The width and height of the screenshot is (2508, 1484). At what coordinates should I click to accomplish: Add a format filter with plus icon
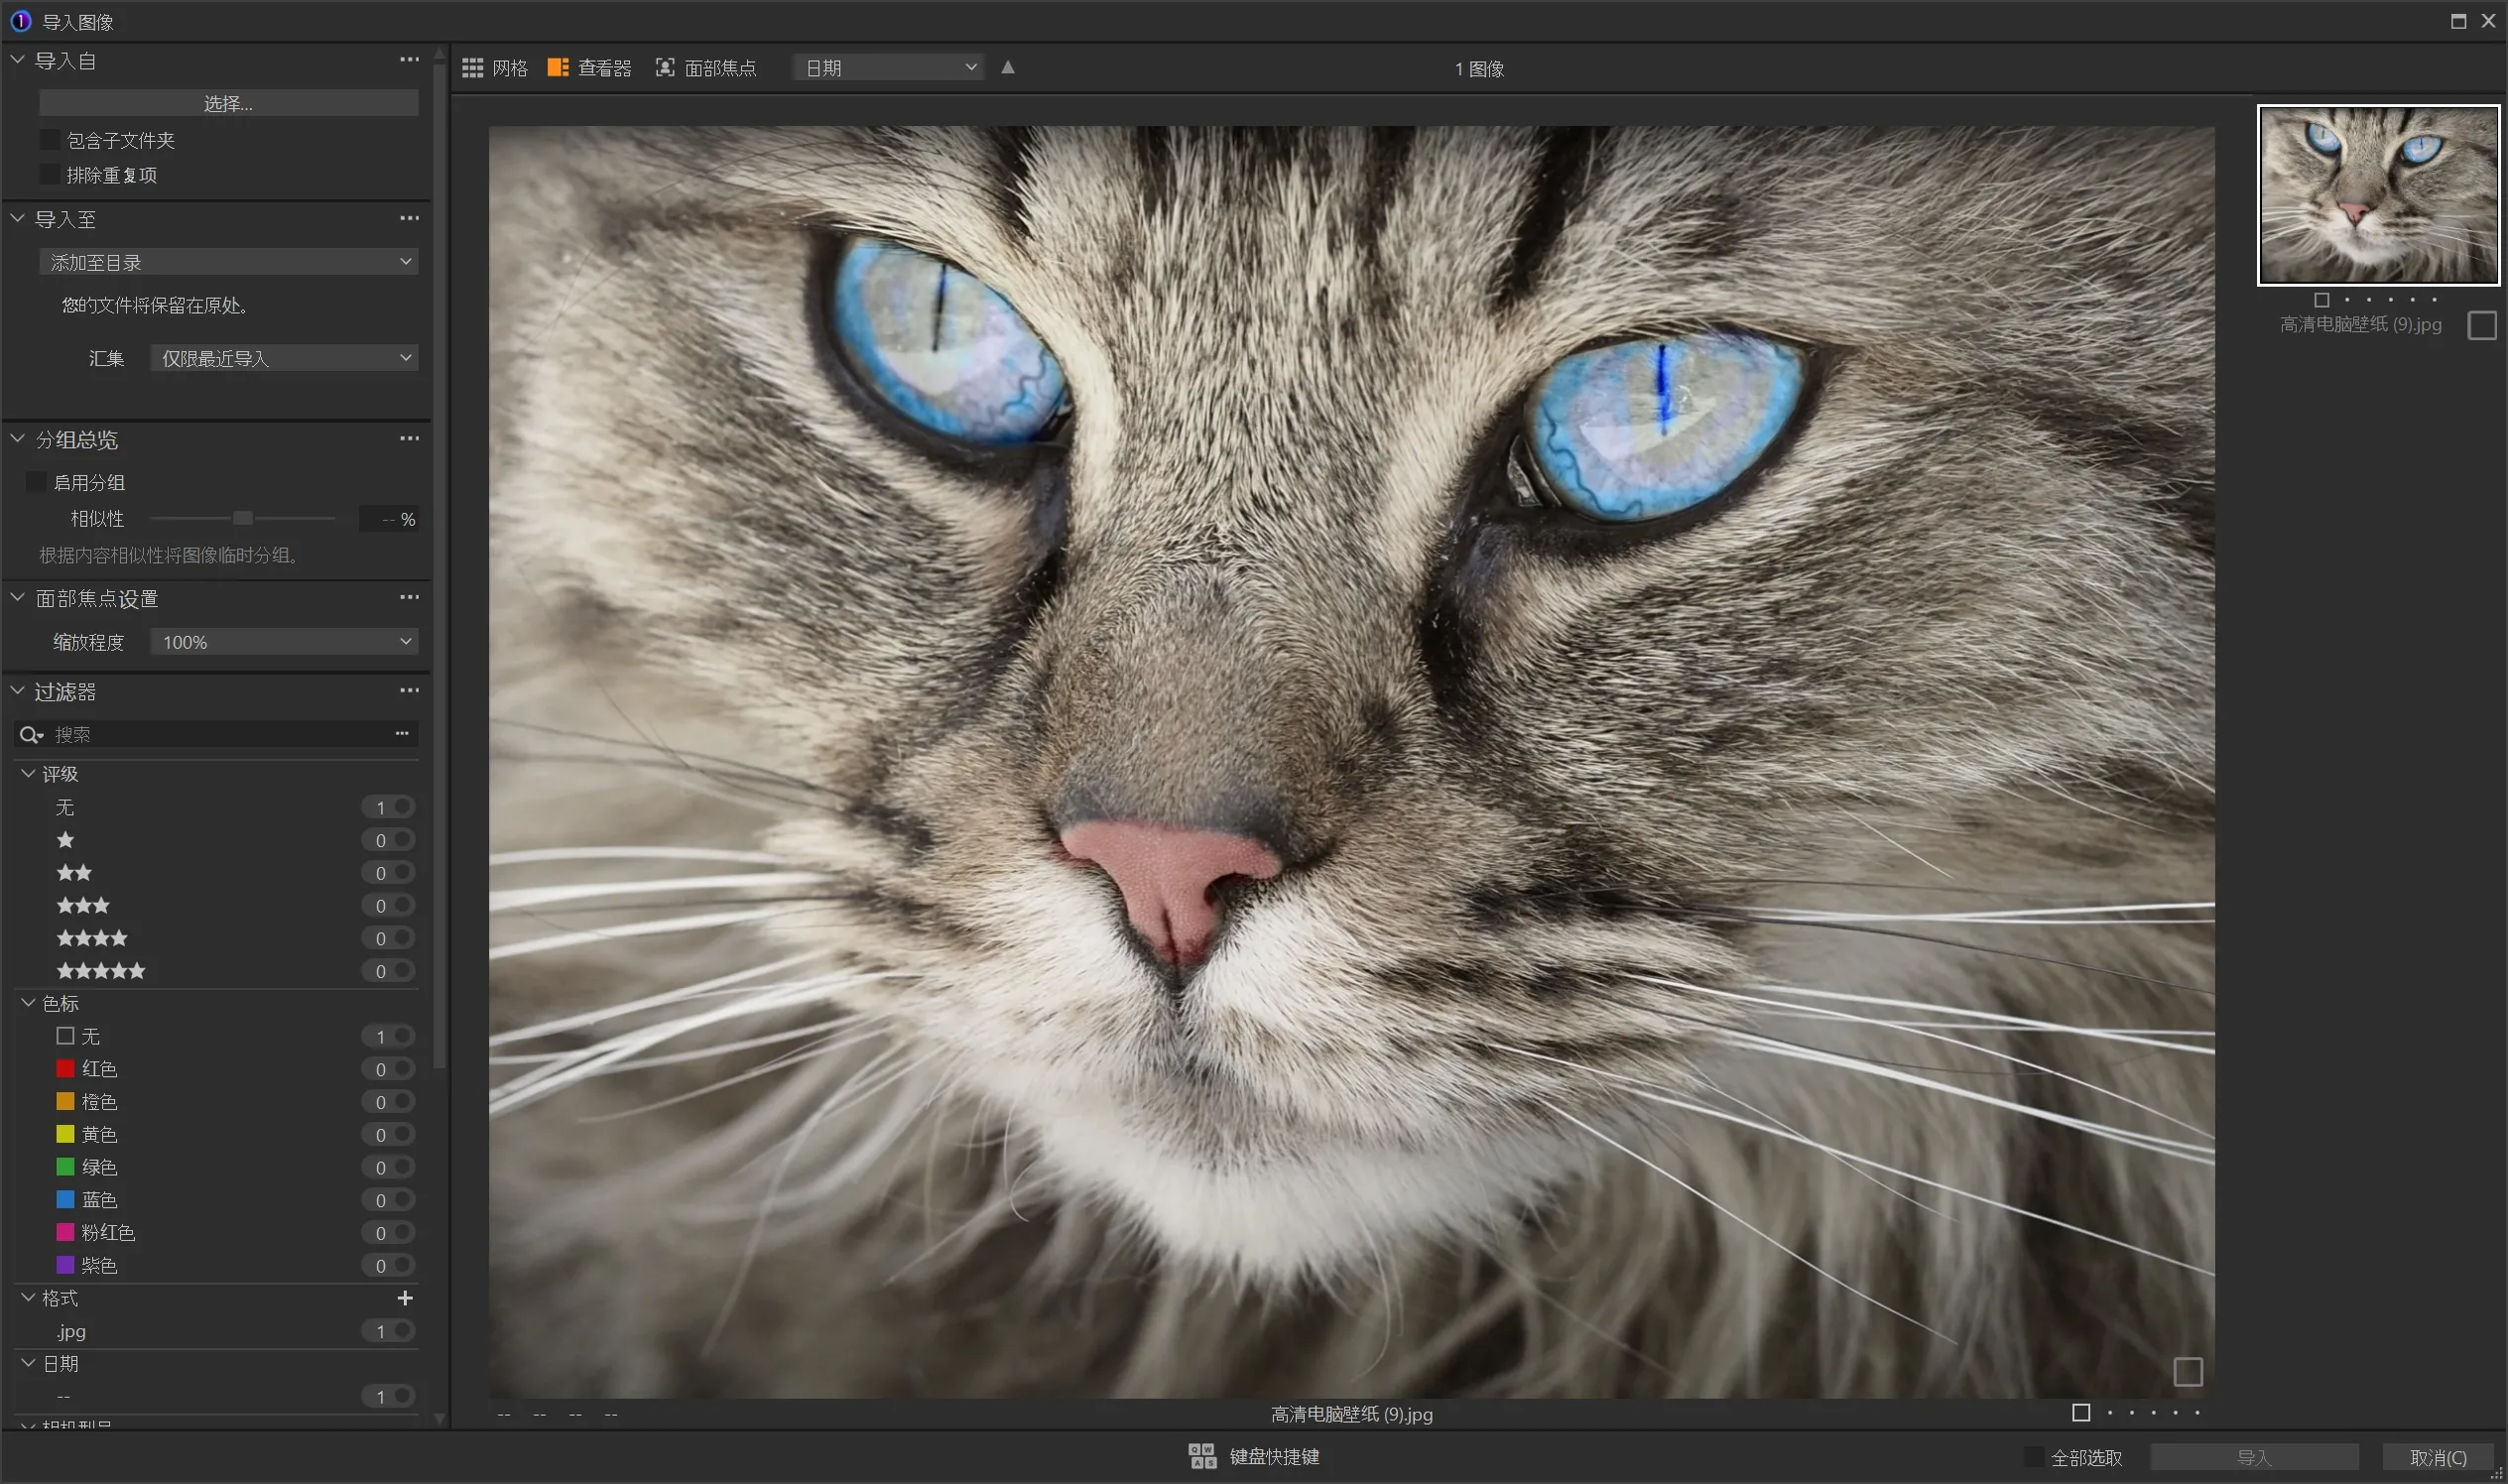(x=405, y=1298)
